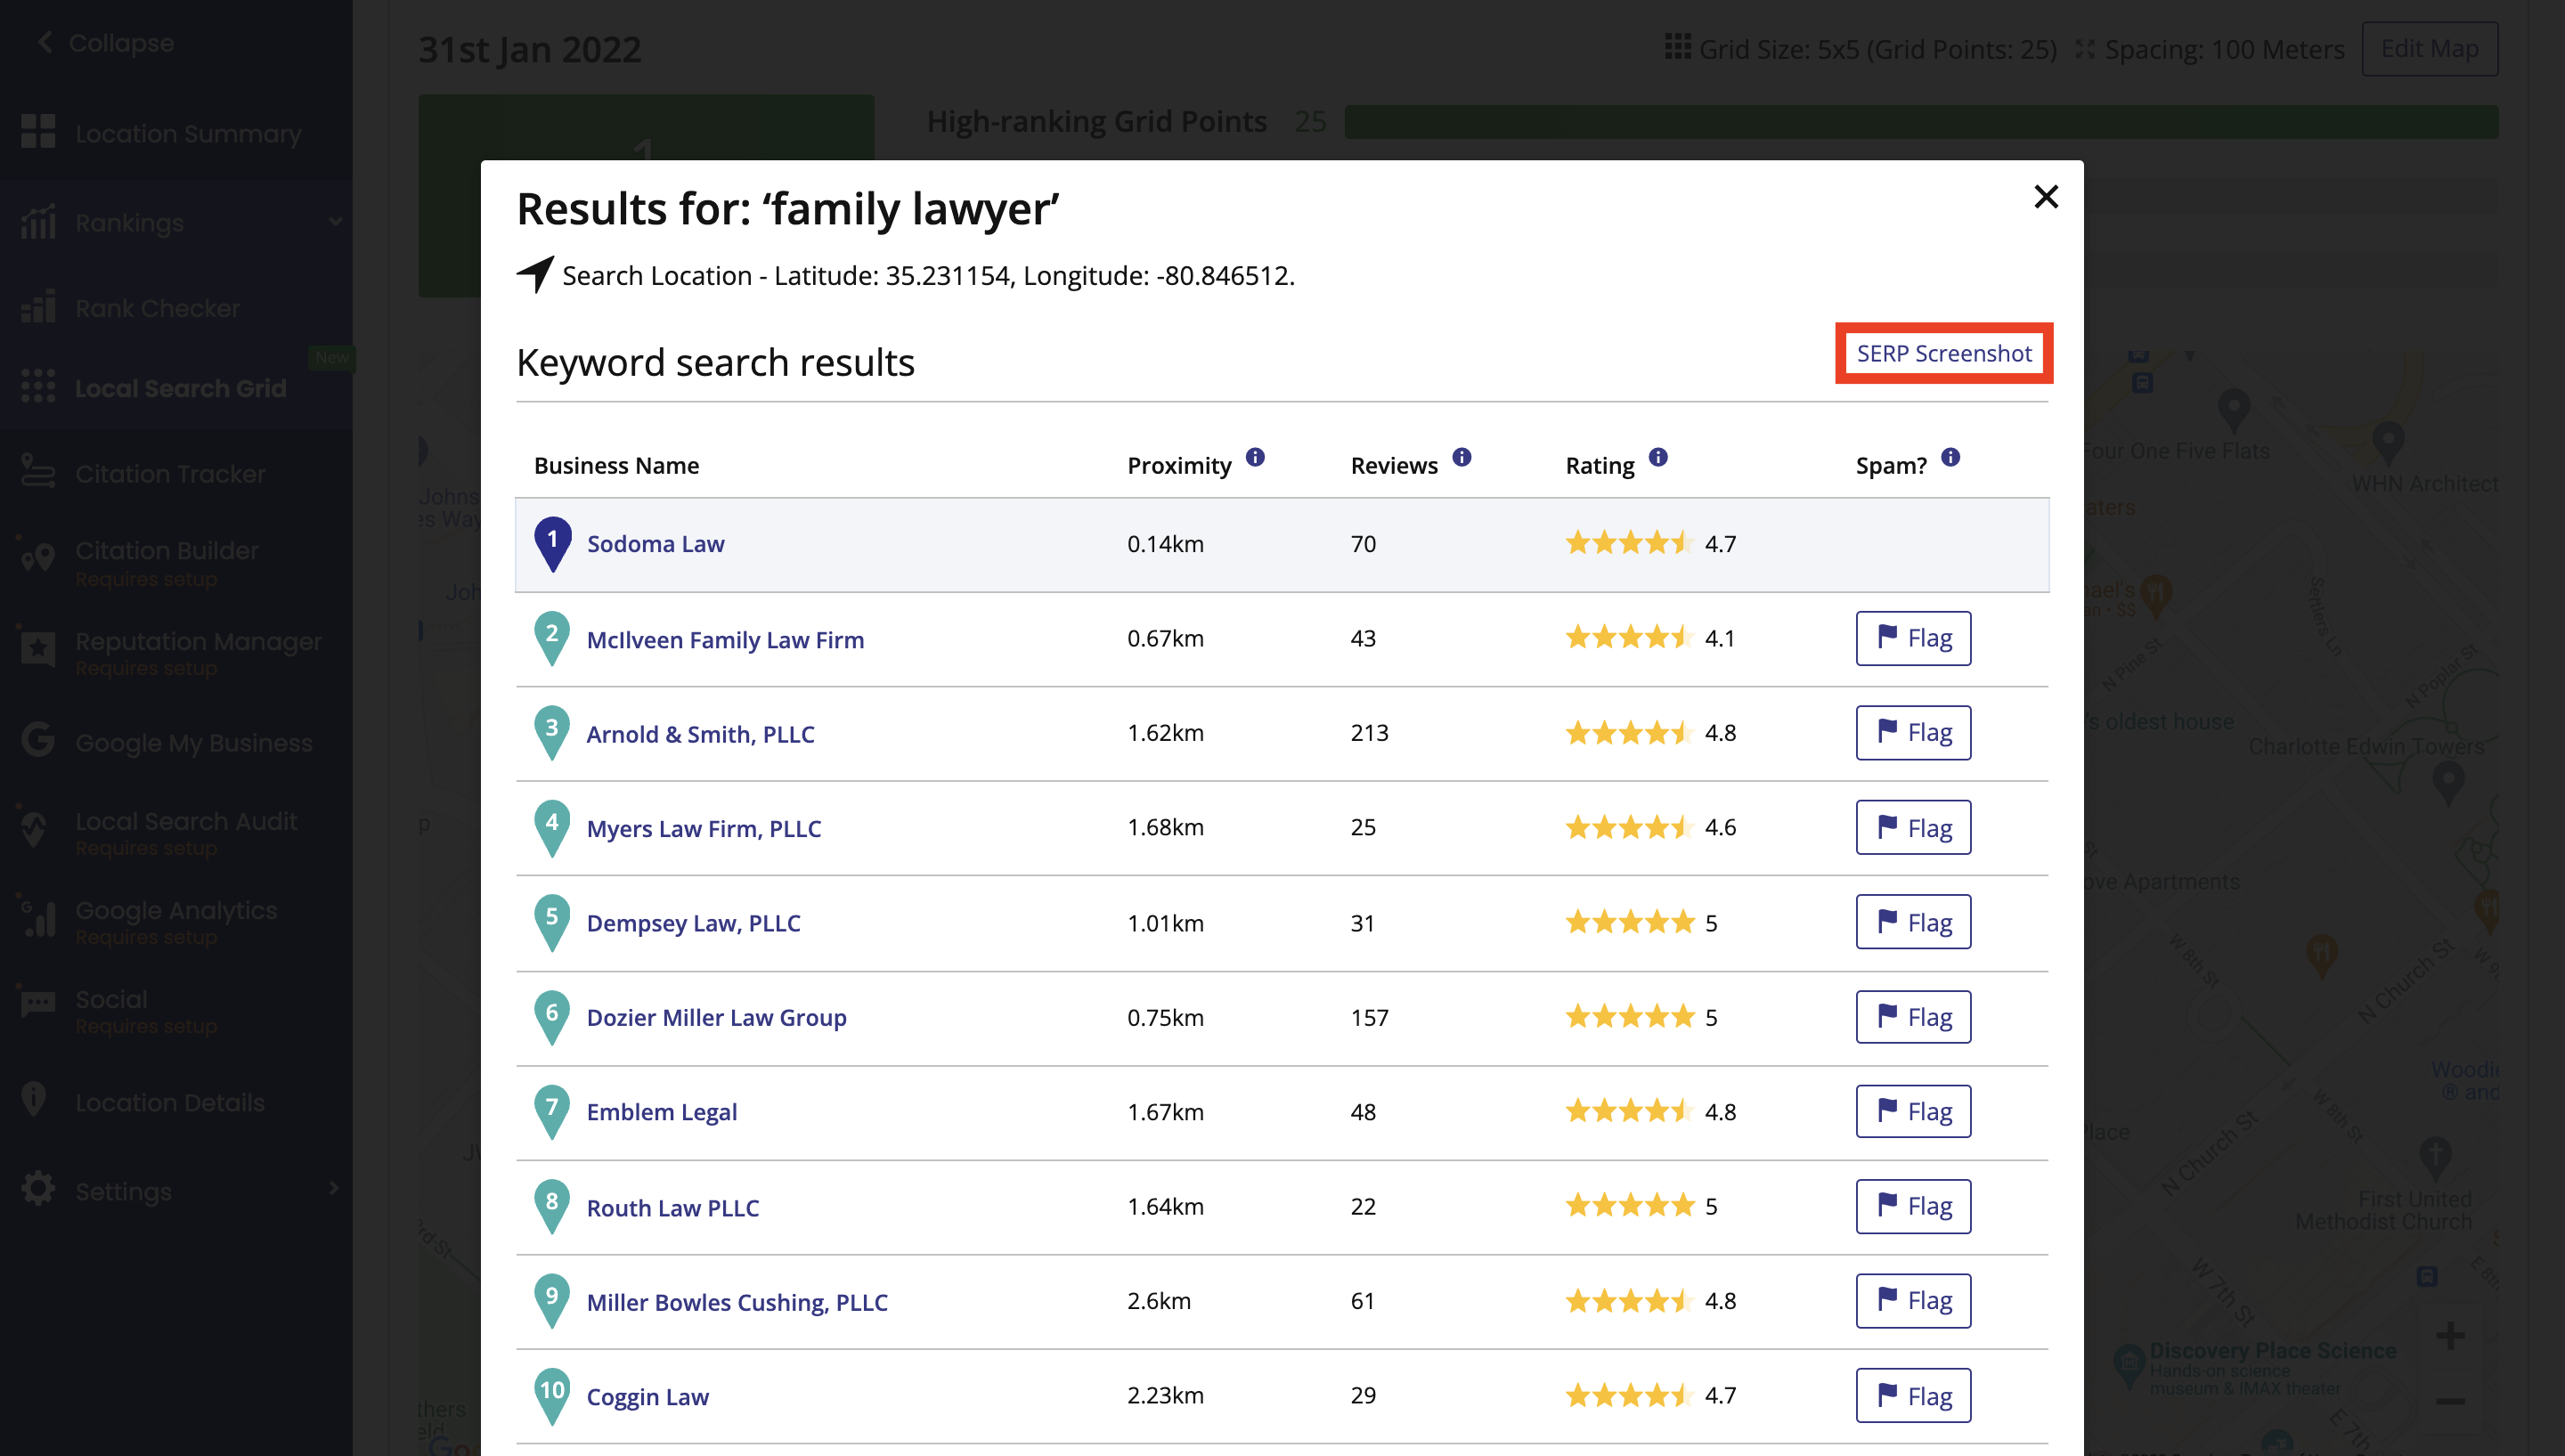Click the Arnold & Smith 213 reviews count
This screenshot has height=1456, width=2565.
[1369, 733]
